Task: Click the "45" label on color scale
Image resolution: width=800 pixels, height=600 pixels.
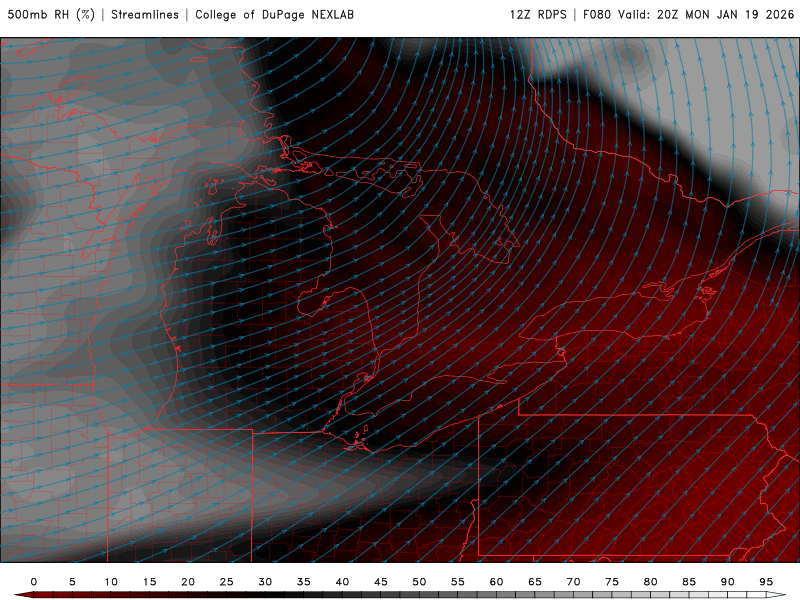Action: coord(381,582)
